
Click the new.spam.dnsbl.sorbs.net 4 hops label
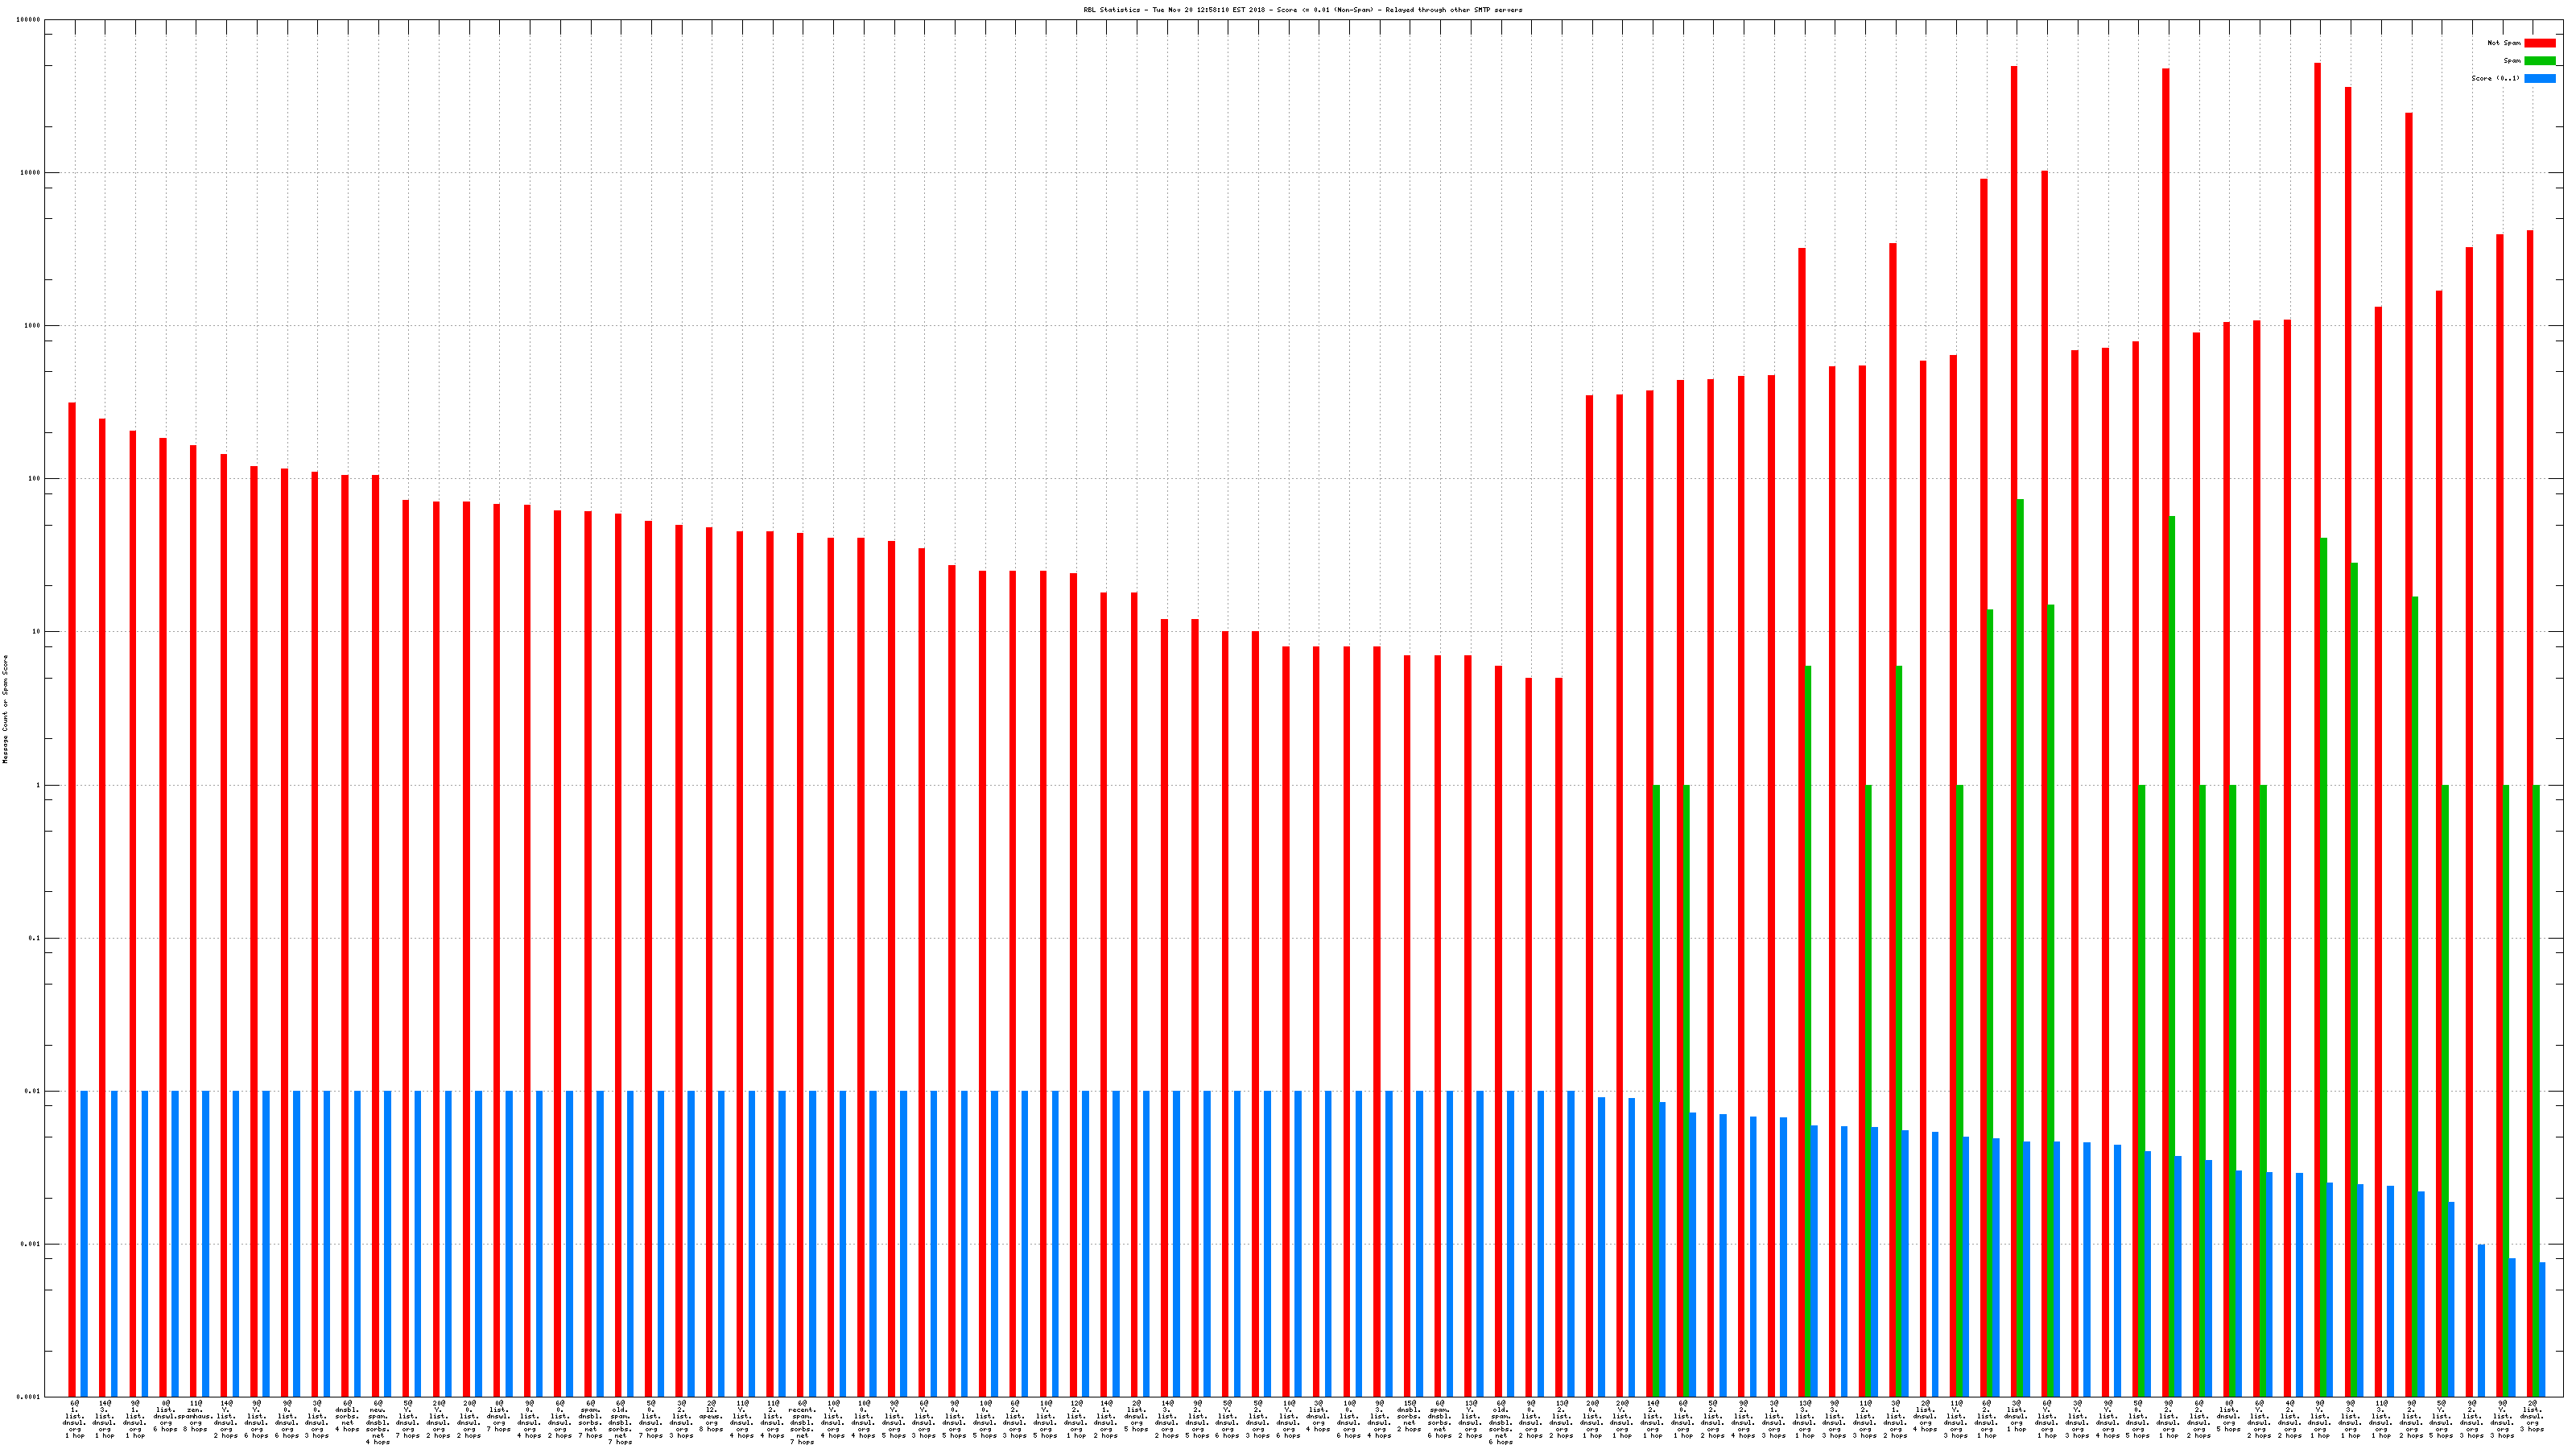(378, 1423)
